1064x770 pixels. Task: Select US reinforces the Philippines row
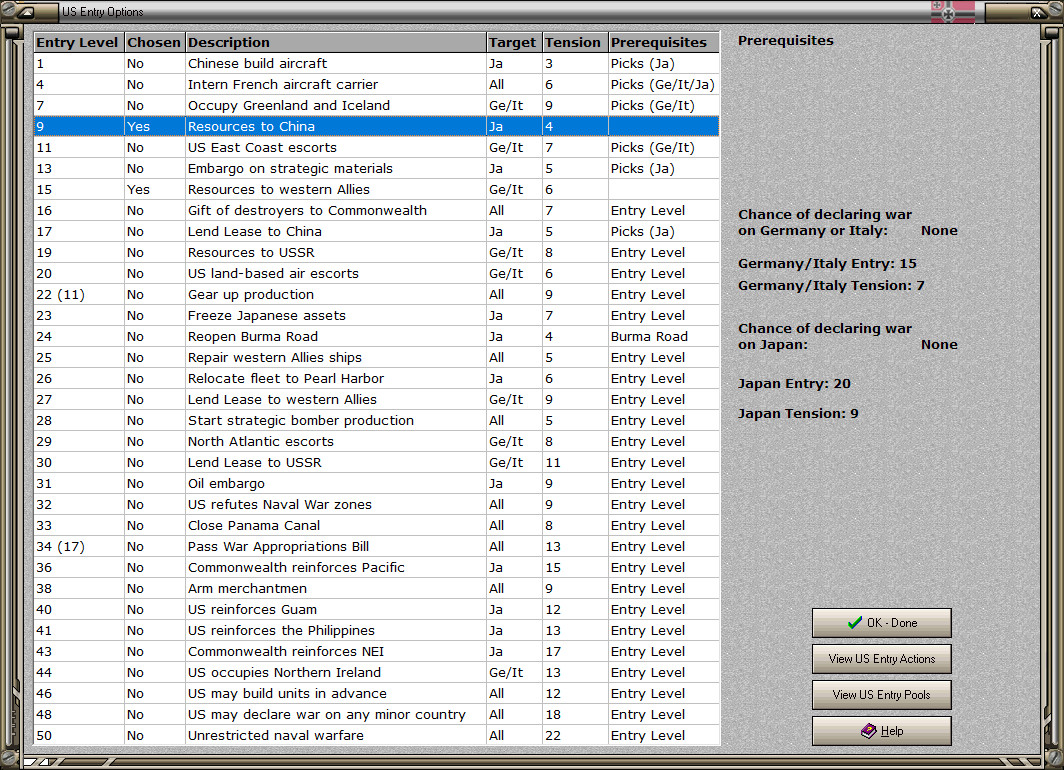pyautogui.click(x=377, y=632)
